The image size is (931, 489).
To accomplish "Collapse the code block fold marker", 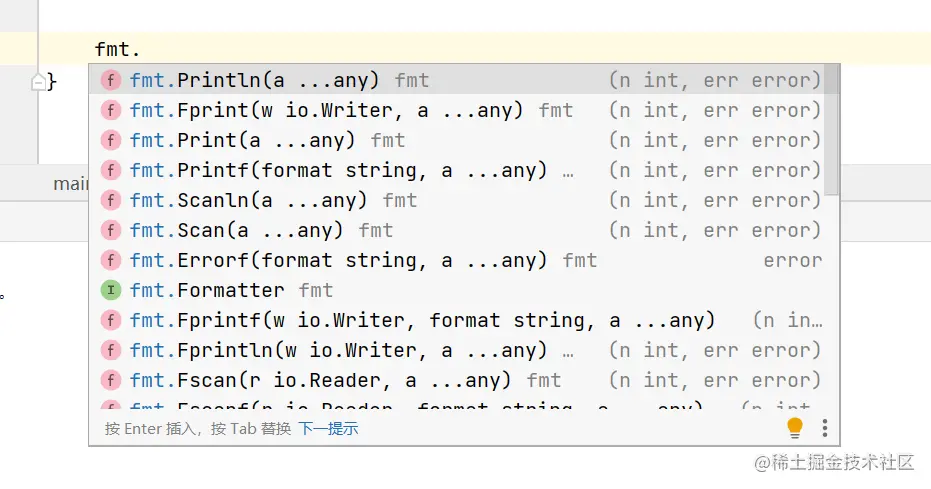I will coord(39,82).
